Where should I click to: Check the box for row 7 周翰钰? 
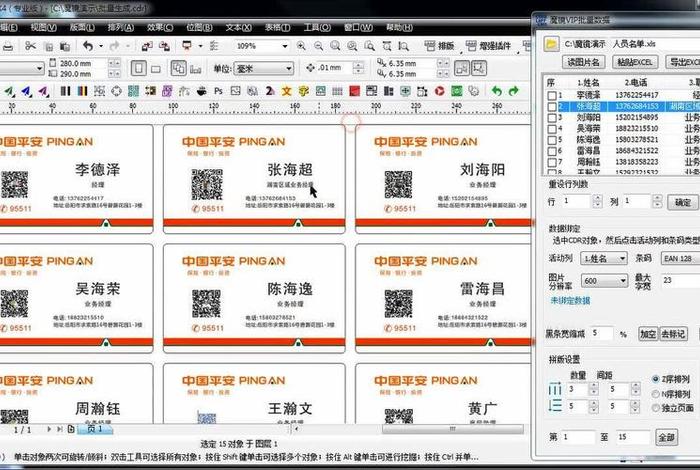coord(552,162)
